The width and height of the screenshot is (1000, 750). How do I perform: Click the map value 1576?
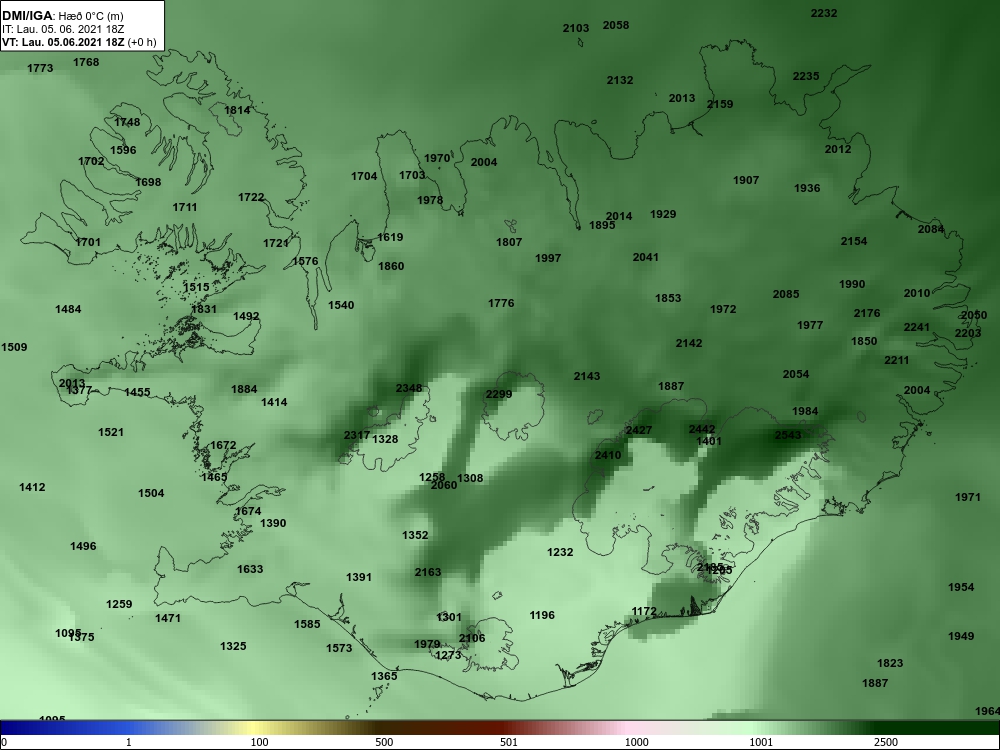click(x=305, y=261)
